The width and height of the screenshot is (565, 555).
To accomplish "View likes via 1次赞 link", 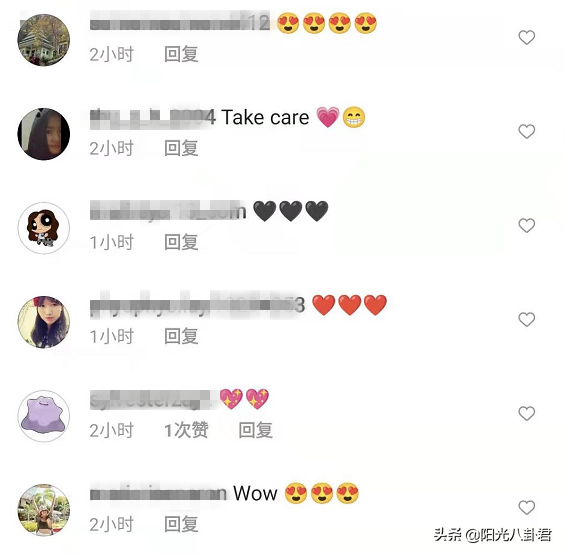I will tap(186, 430).
